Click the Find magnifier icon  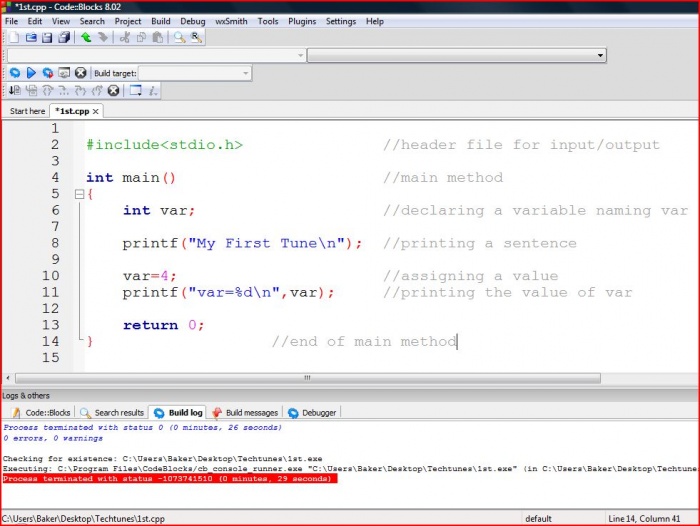pos(179,38)
